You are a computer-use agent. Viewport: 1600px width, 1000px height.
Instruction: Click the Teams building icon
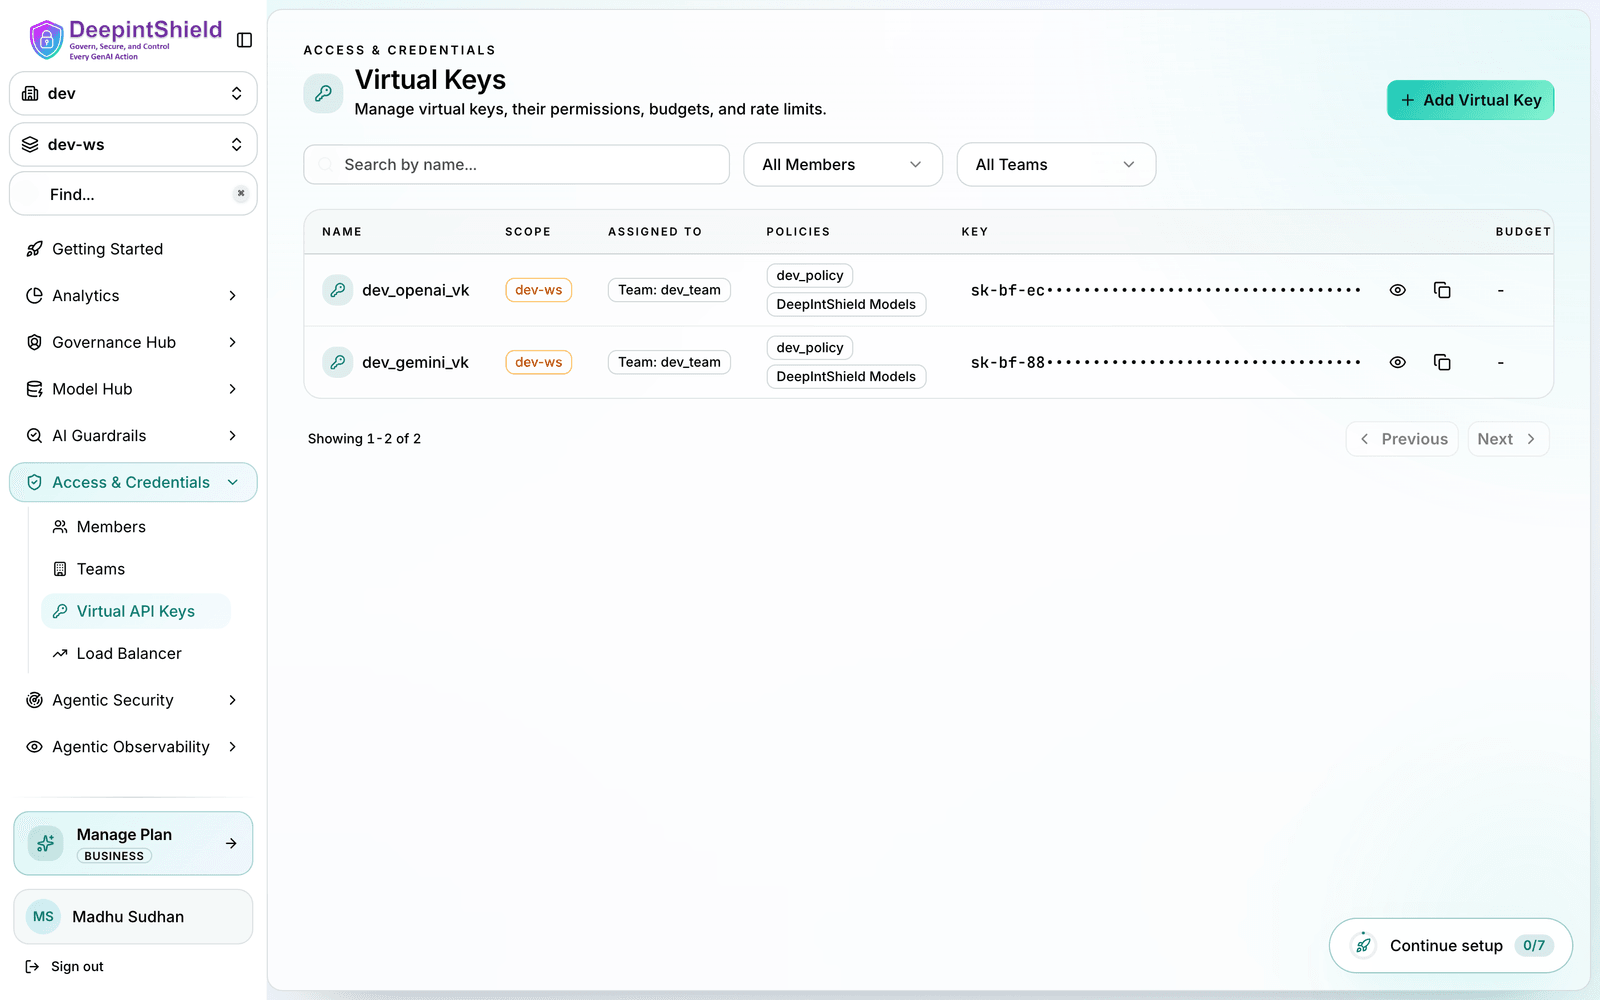[x=60, y=569]
